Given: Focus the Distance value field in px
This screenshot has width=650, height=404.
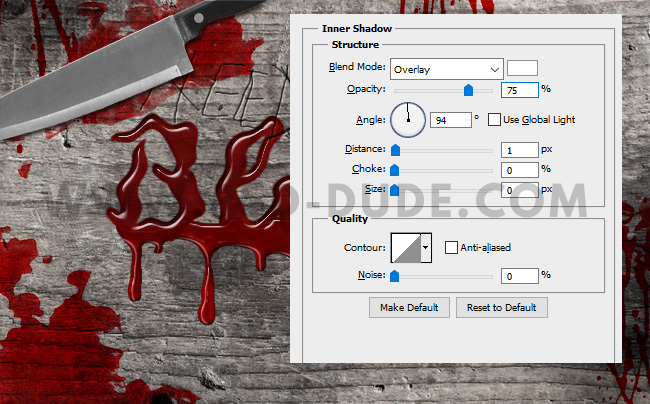Looking at the screenshot, I should pyautogui.click(x=518, y=149).
